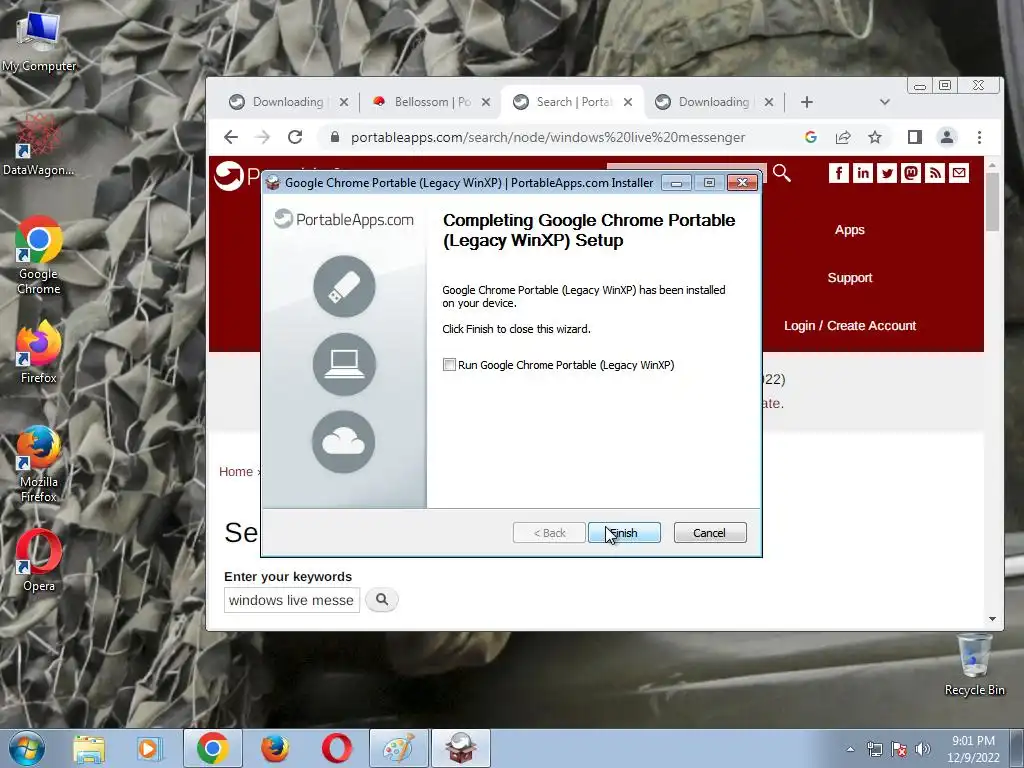Image resolution: width=1024 pixels, height=768 pixels.
Task: Open Windows Explorer from taskbar
Action: pyautogui.click(x=89, y=748)
